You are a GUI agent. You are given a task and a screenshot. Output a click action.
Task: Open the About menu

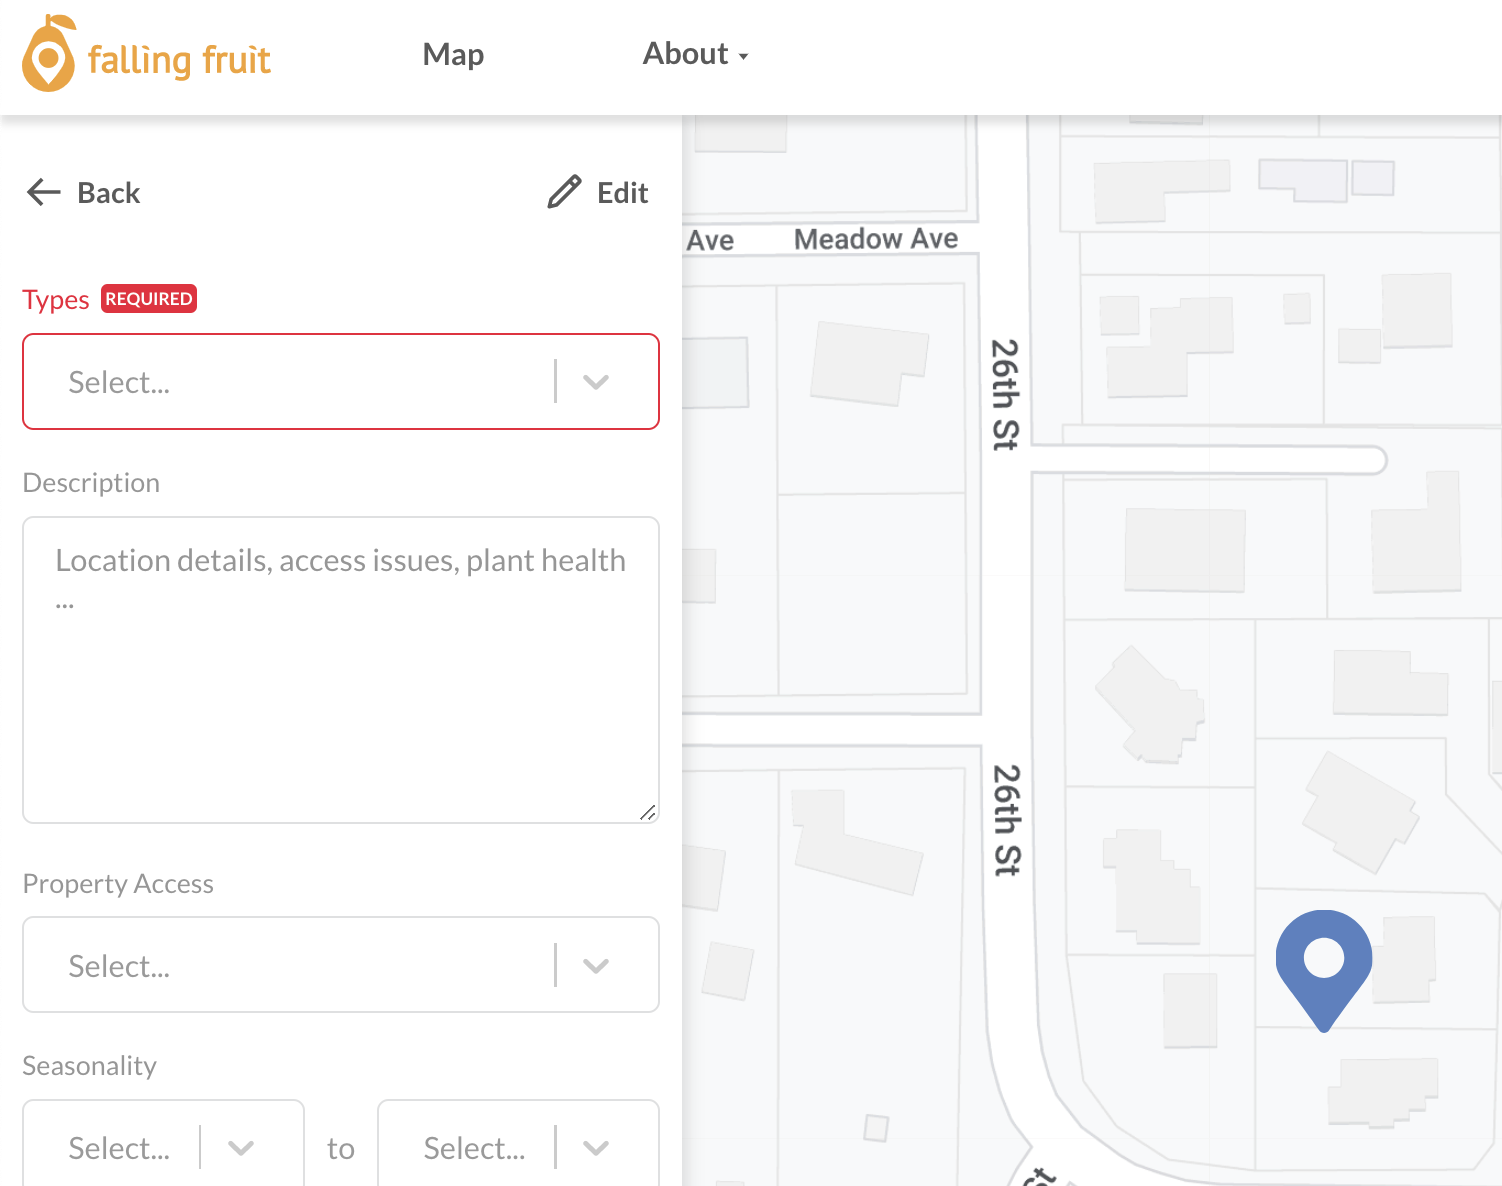pyautogui.click(x=686, y=55)
